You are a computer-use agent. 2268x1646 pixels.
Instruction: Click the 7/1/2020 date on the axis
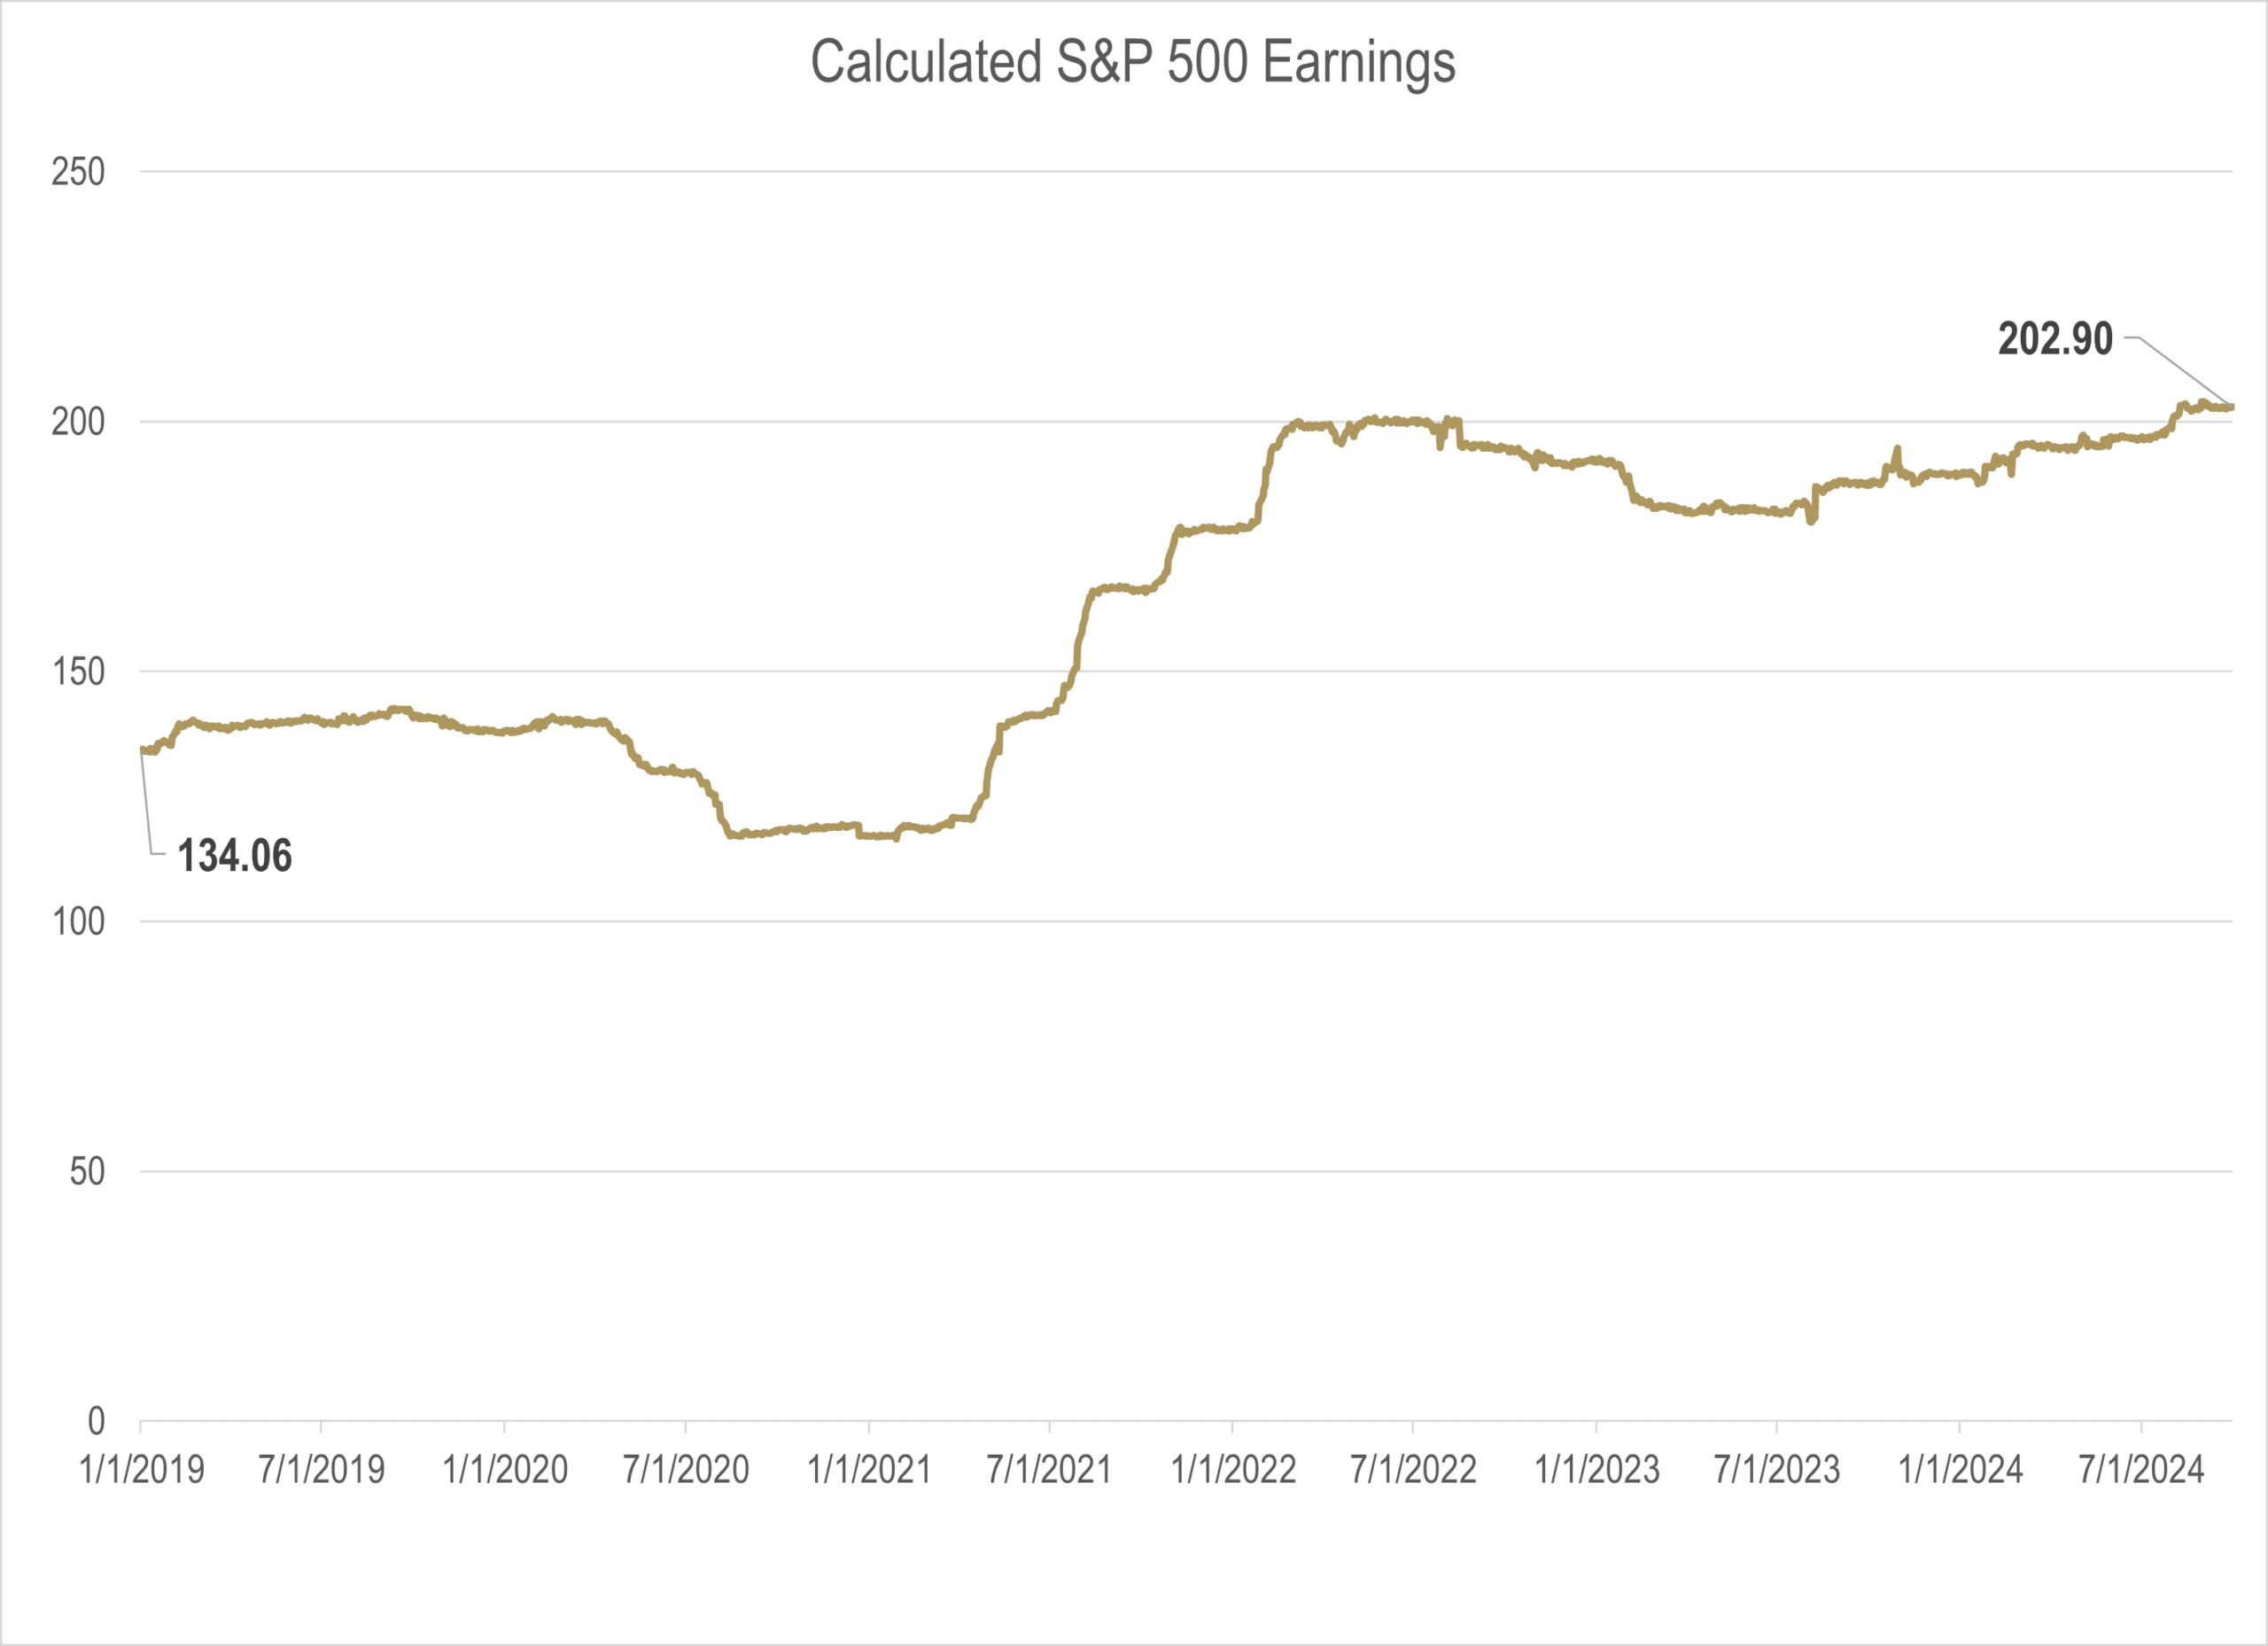pyautogui.click(x=686, y=1470)
